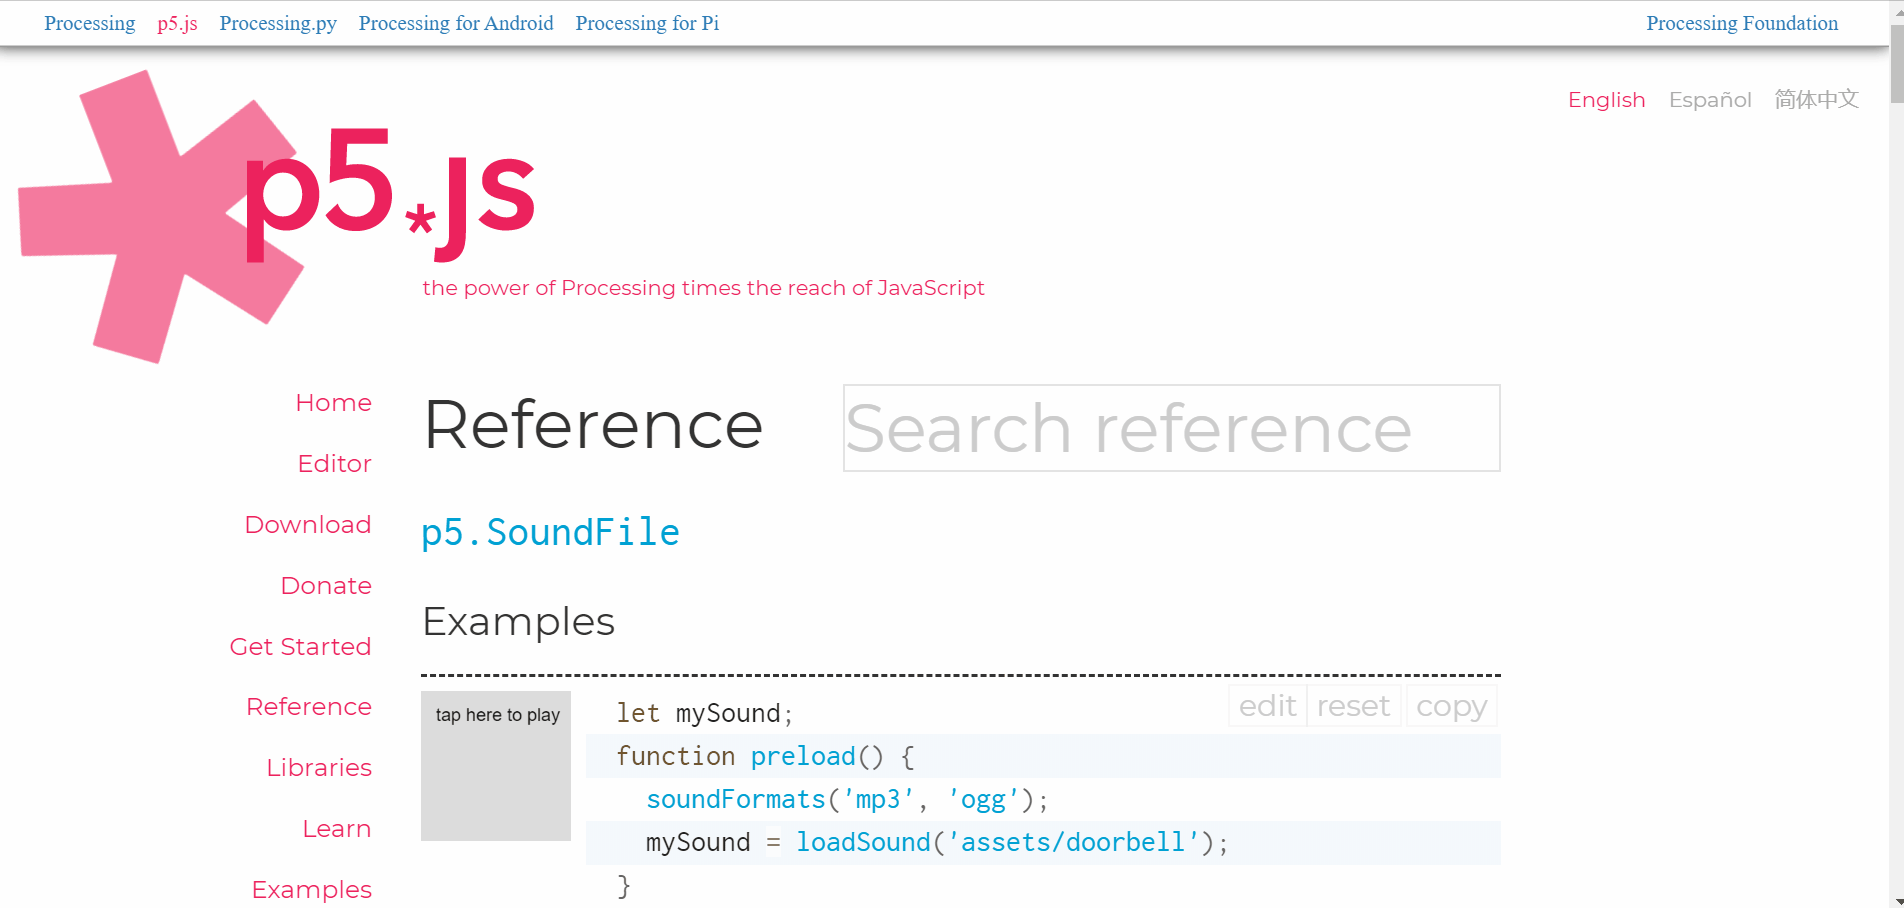The image size is (1904, 908).
Task: Switch language to 简体中文
Action: coord(1816,99)
